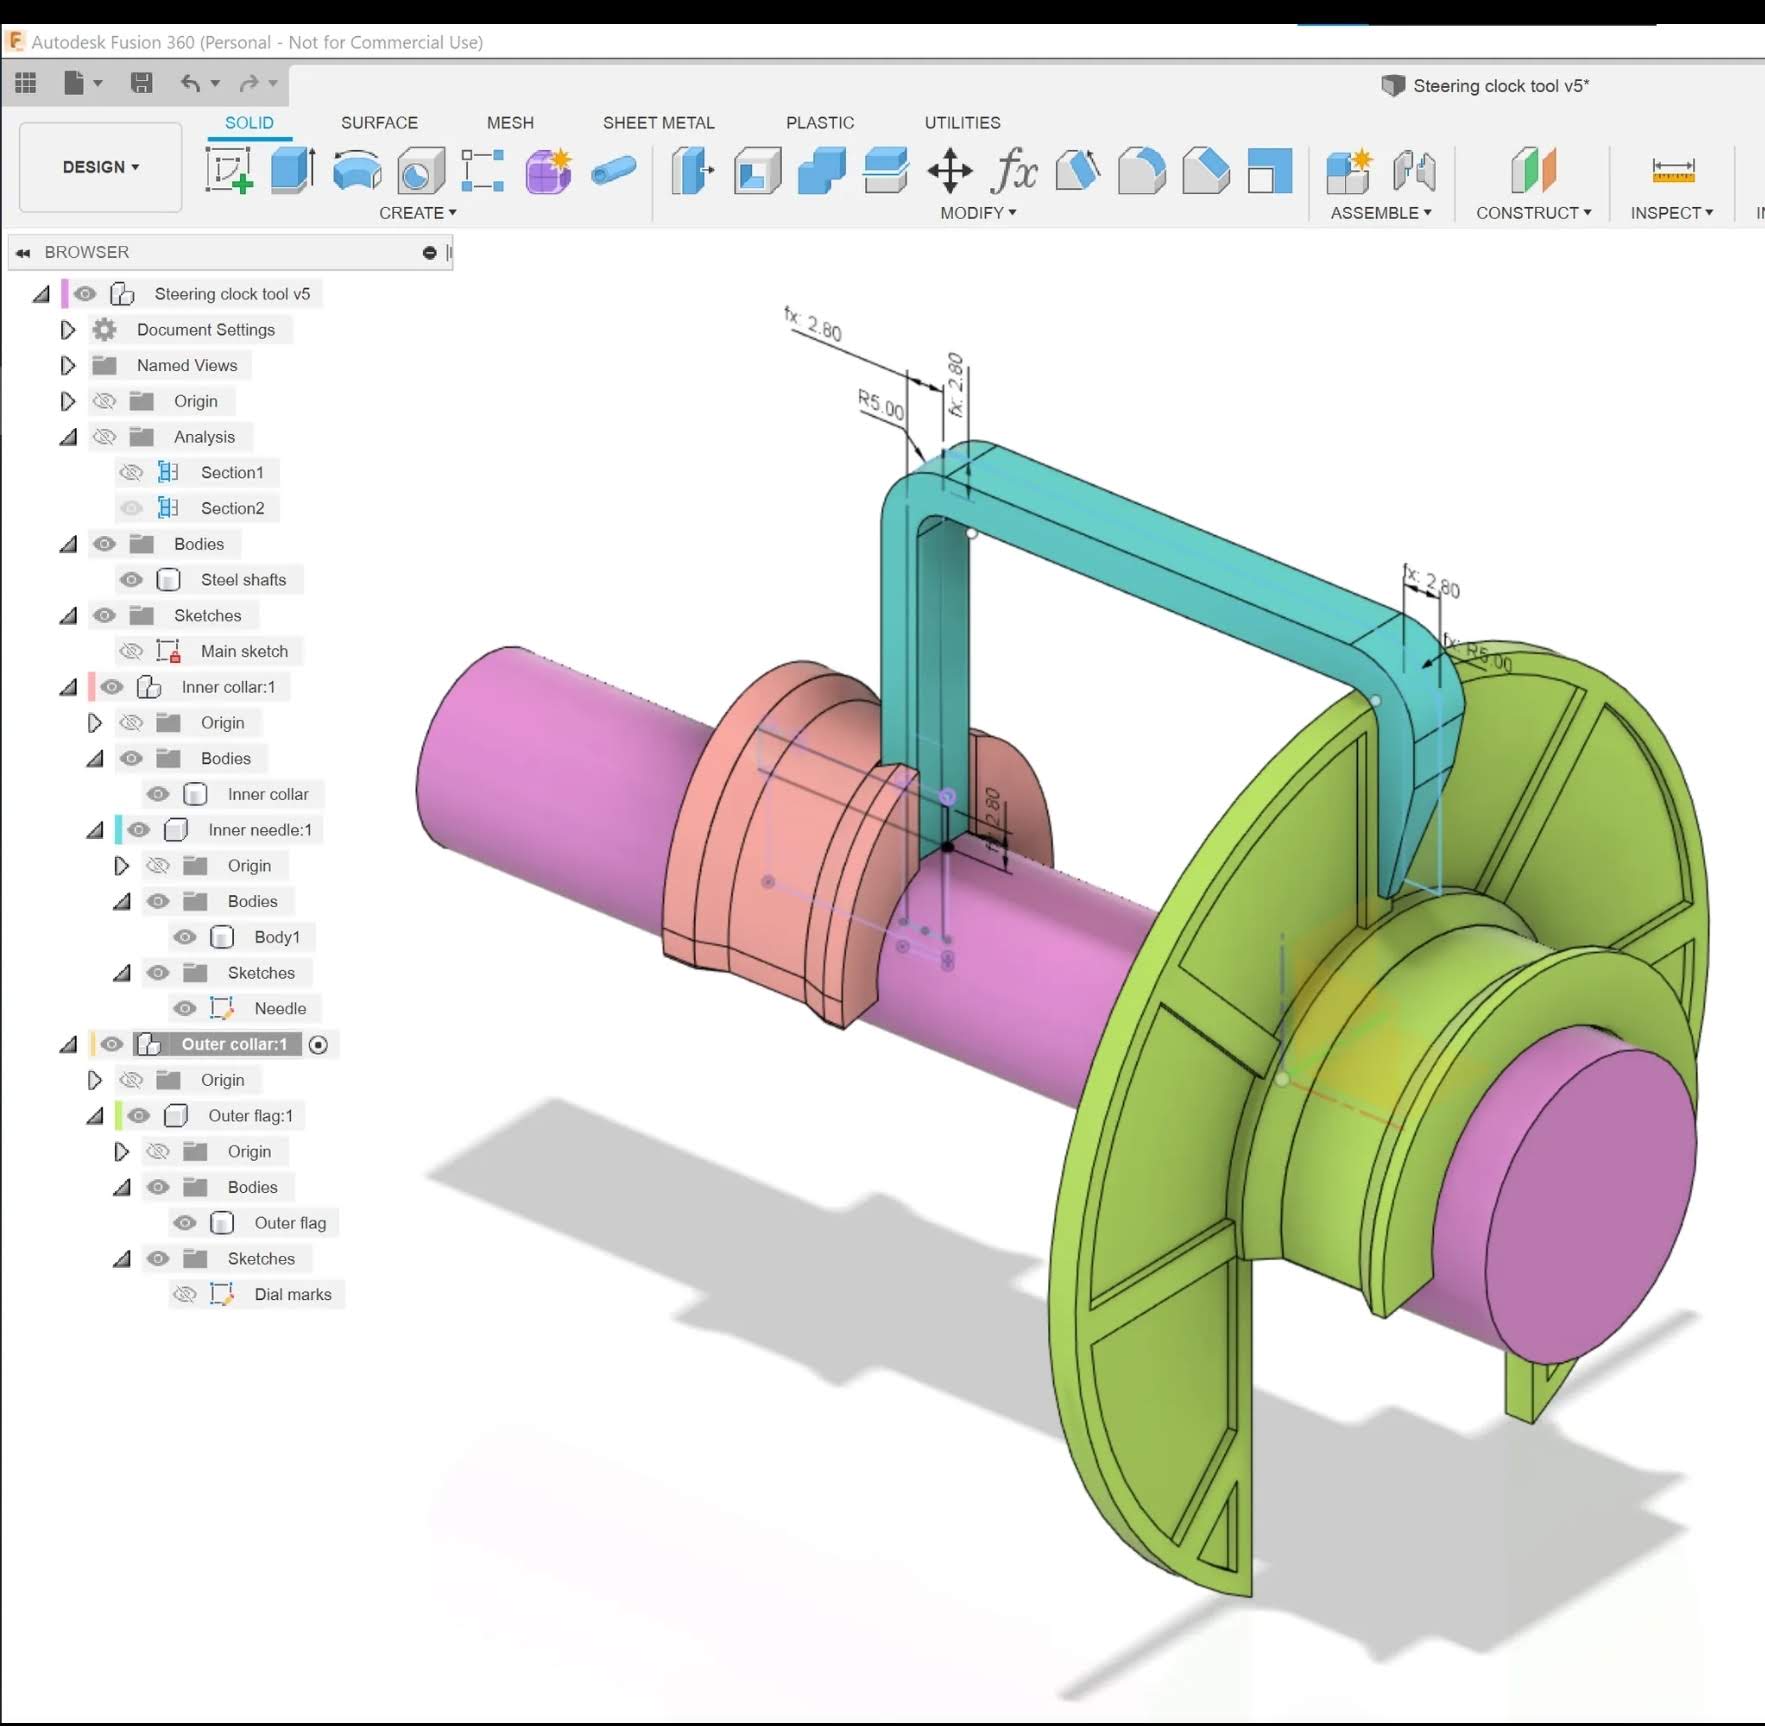The image size is (1765, 1726).
Task: Toggle visibility of Outer flag body
Action: 185,1223
